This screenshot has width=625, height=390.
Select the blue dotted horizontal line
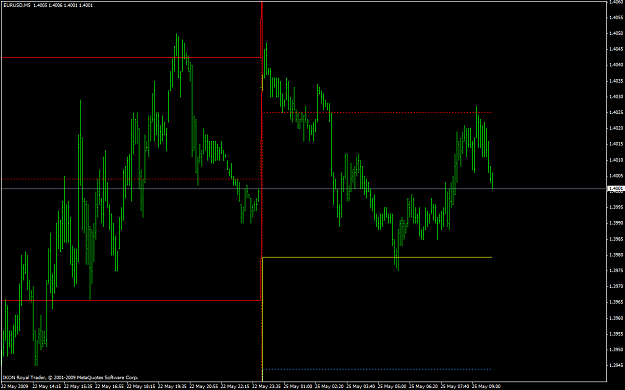click(377, 369)
